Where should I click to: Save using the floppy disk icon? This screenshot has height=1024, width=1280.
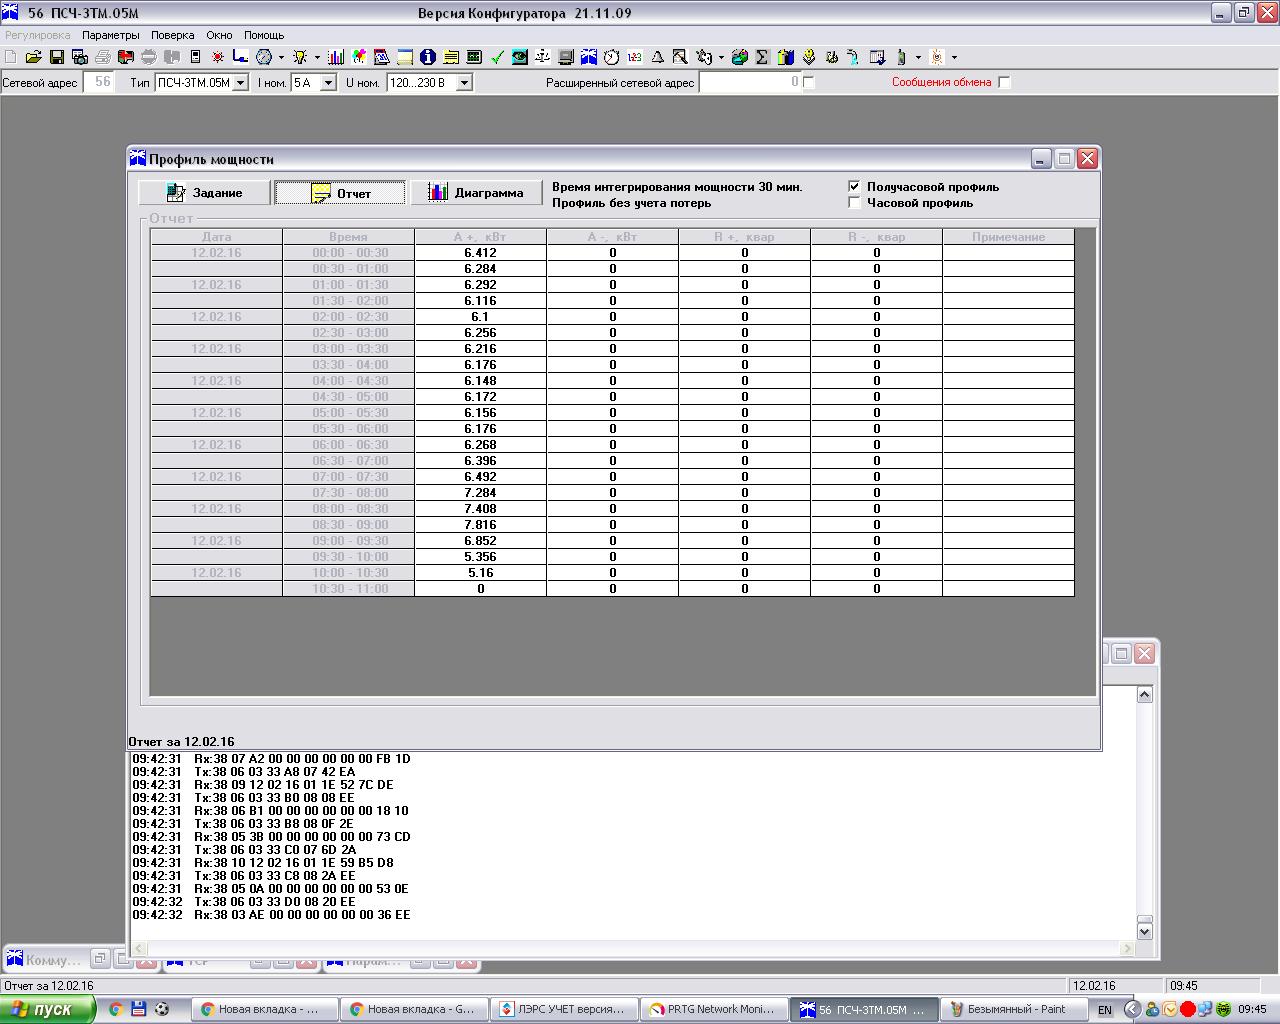click(x=57, y=57)
